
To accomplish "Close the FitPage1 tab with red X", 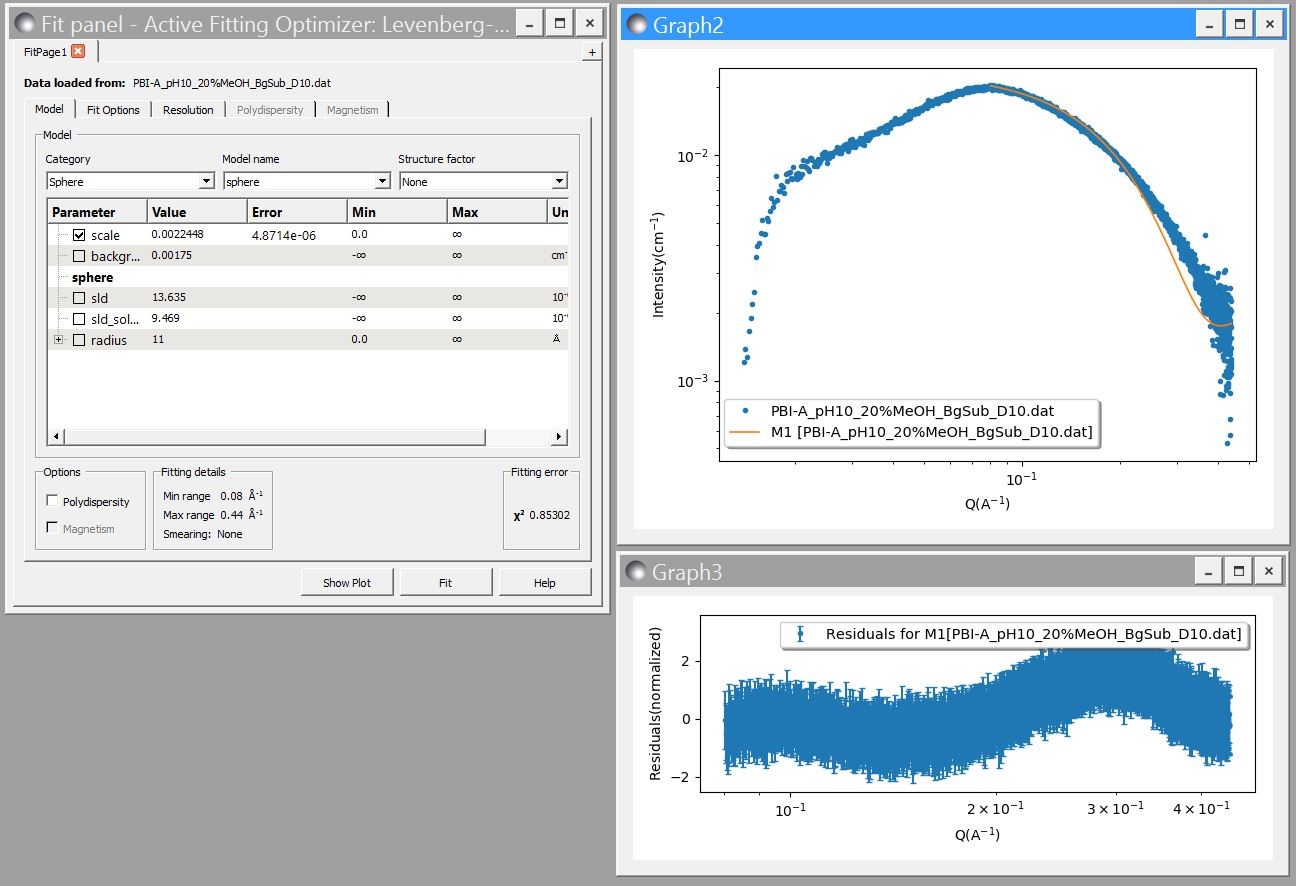I will (x=78, y=51).
